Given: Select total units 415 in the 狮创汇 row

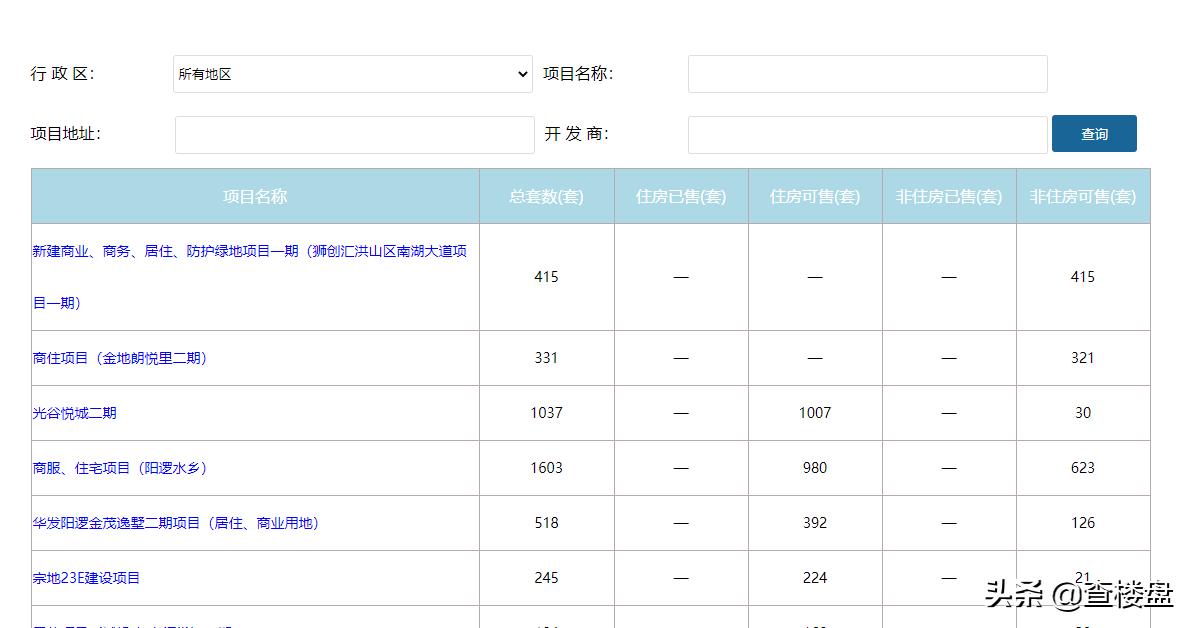Looking at the screenshot, I should 547,277.
